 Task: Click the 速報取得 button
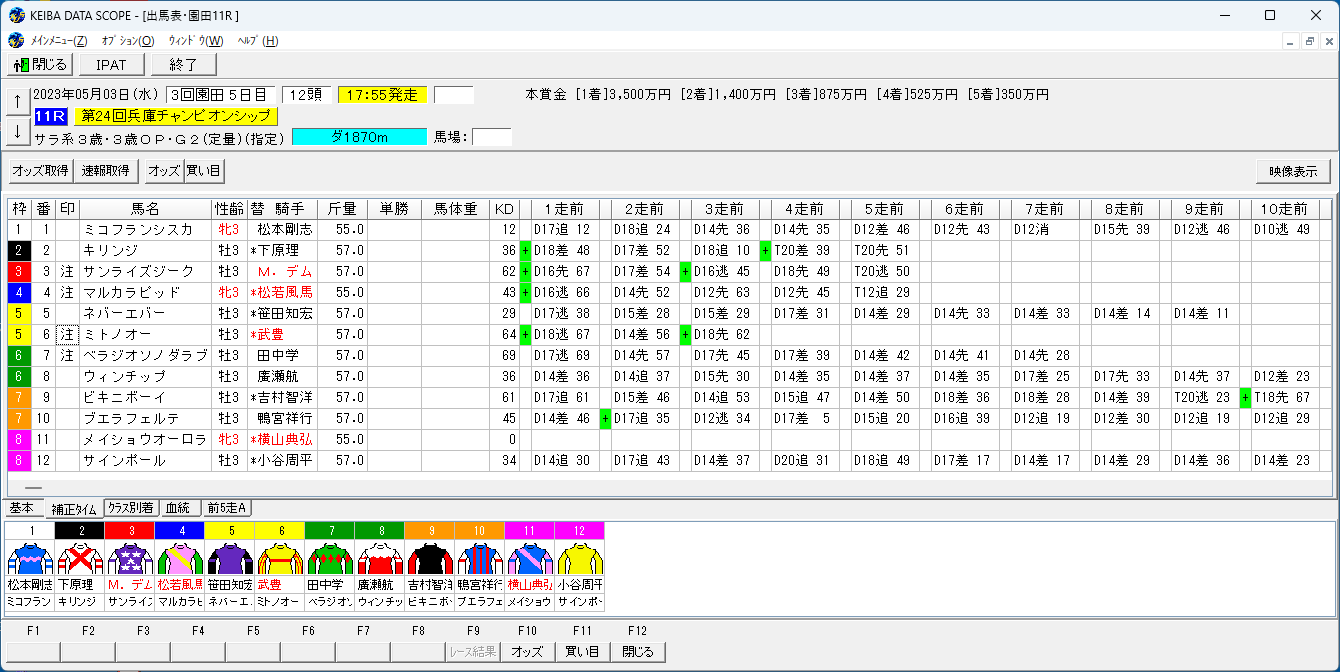tap(106, 171)
